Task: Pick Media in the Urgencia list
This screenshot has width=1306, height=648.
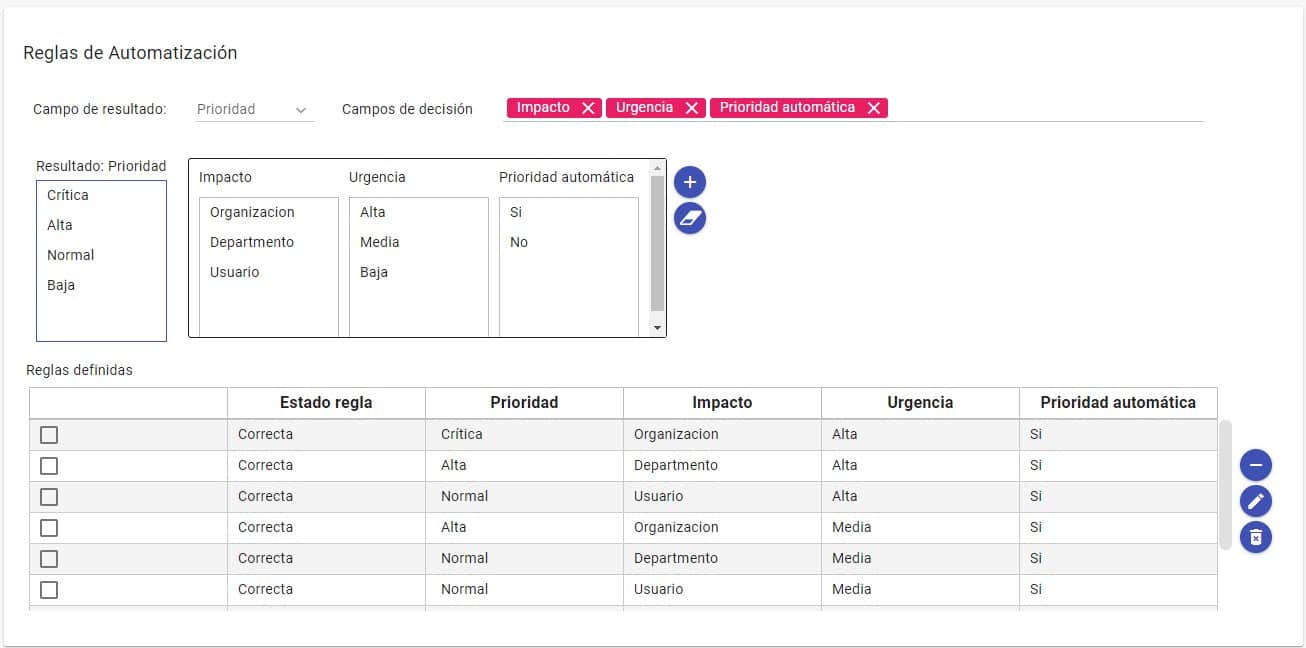Action: point(380,243)
